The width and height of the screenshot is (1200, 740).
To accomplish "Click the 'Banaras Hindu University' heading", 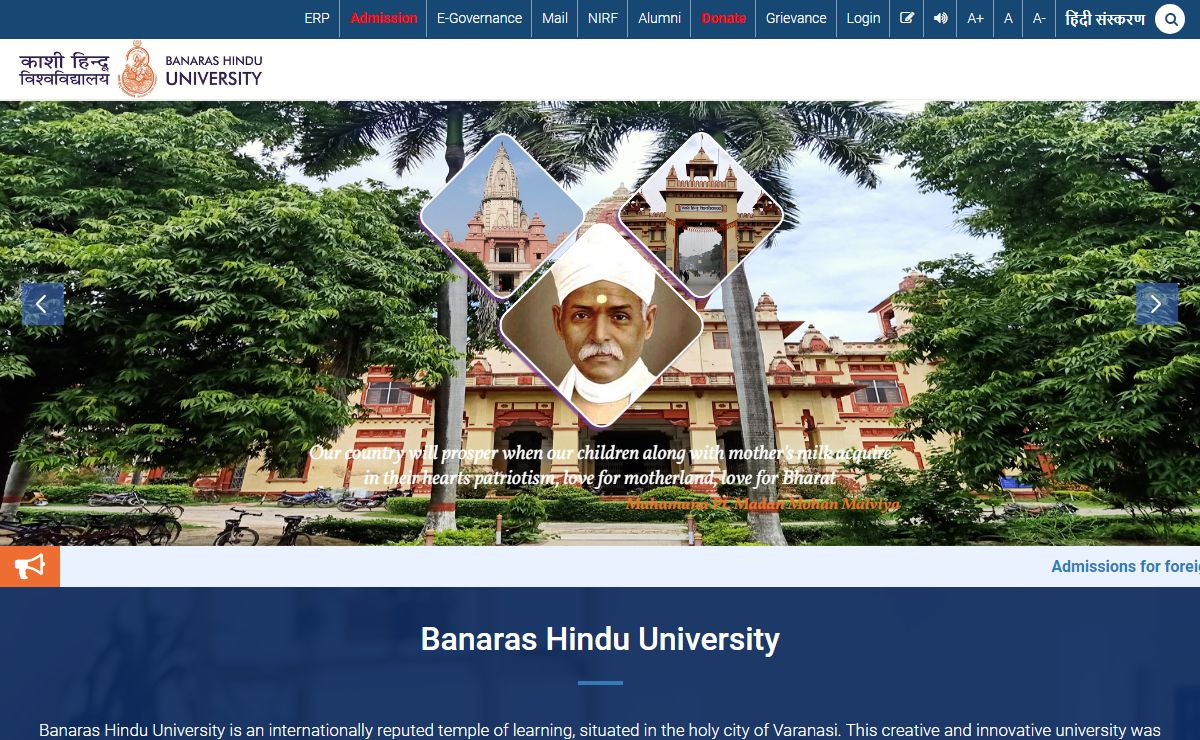I will [x=600, y=639].
